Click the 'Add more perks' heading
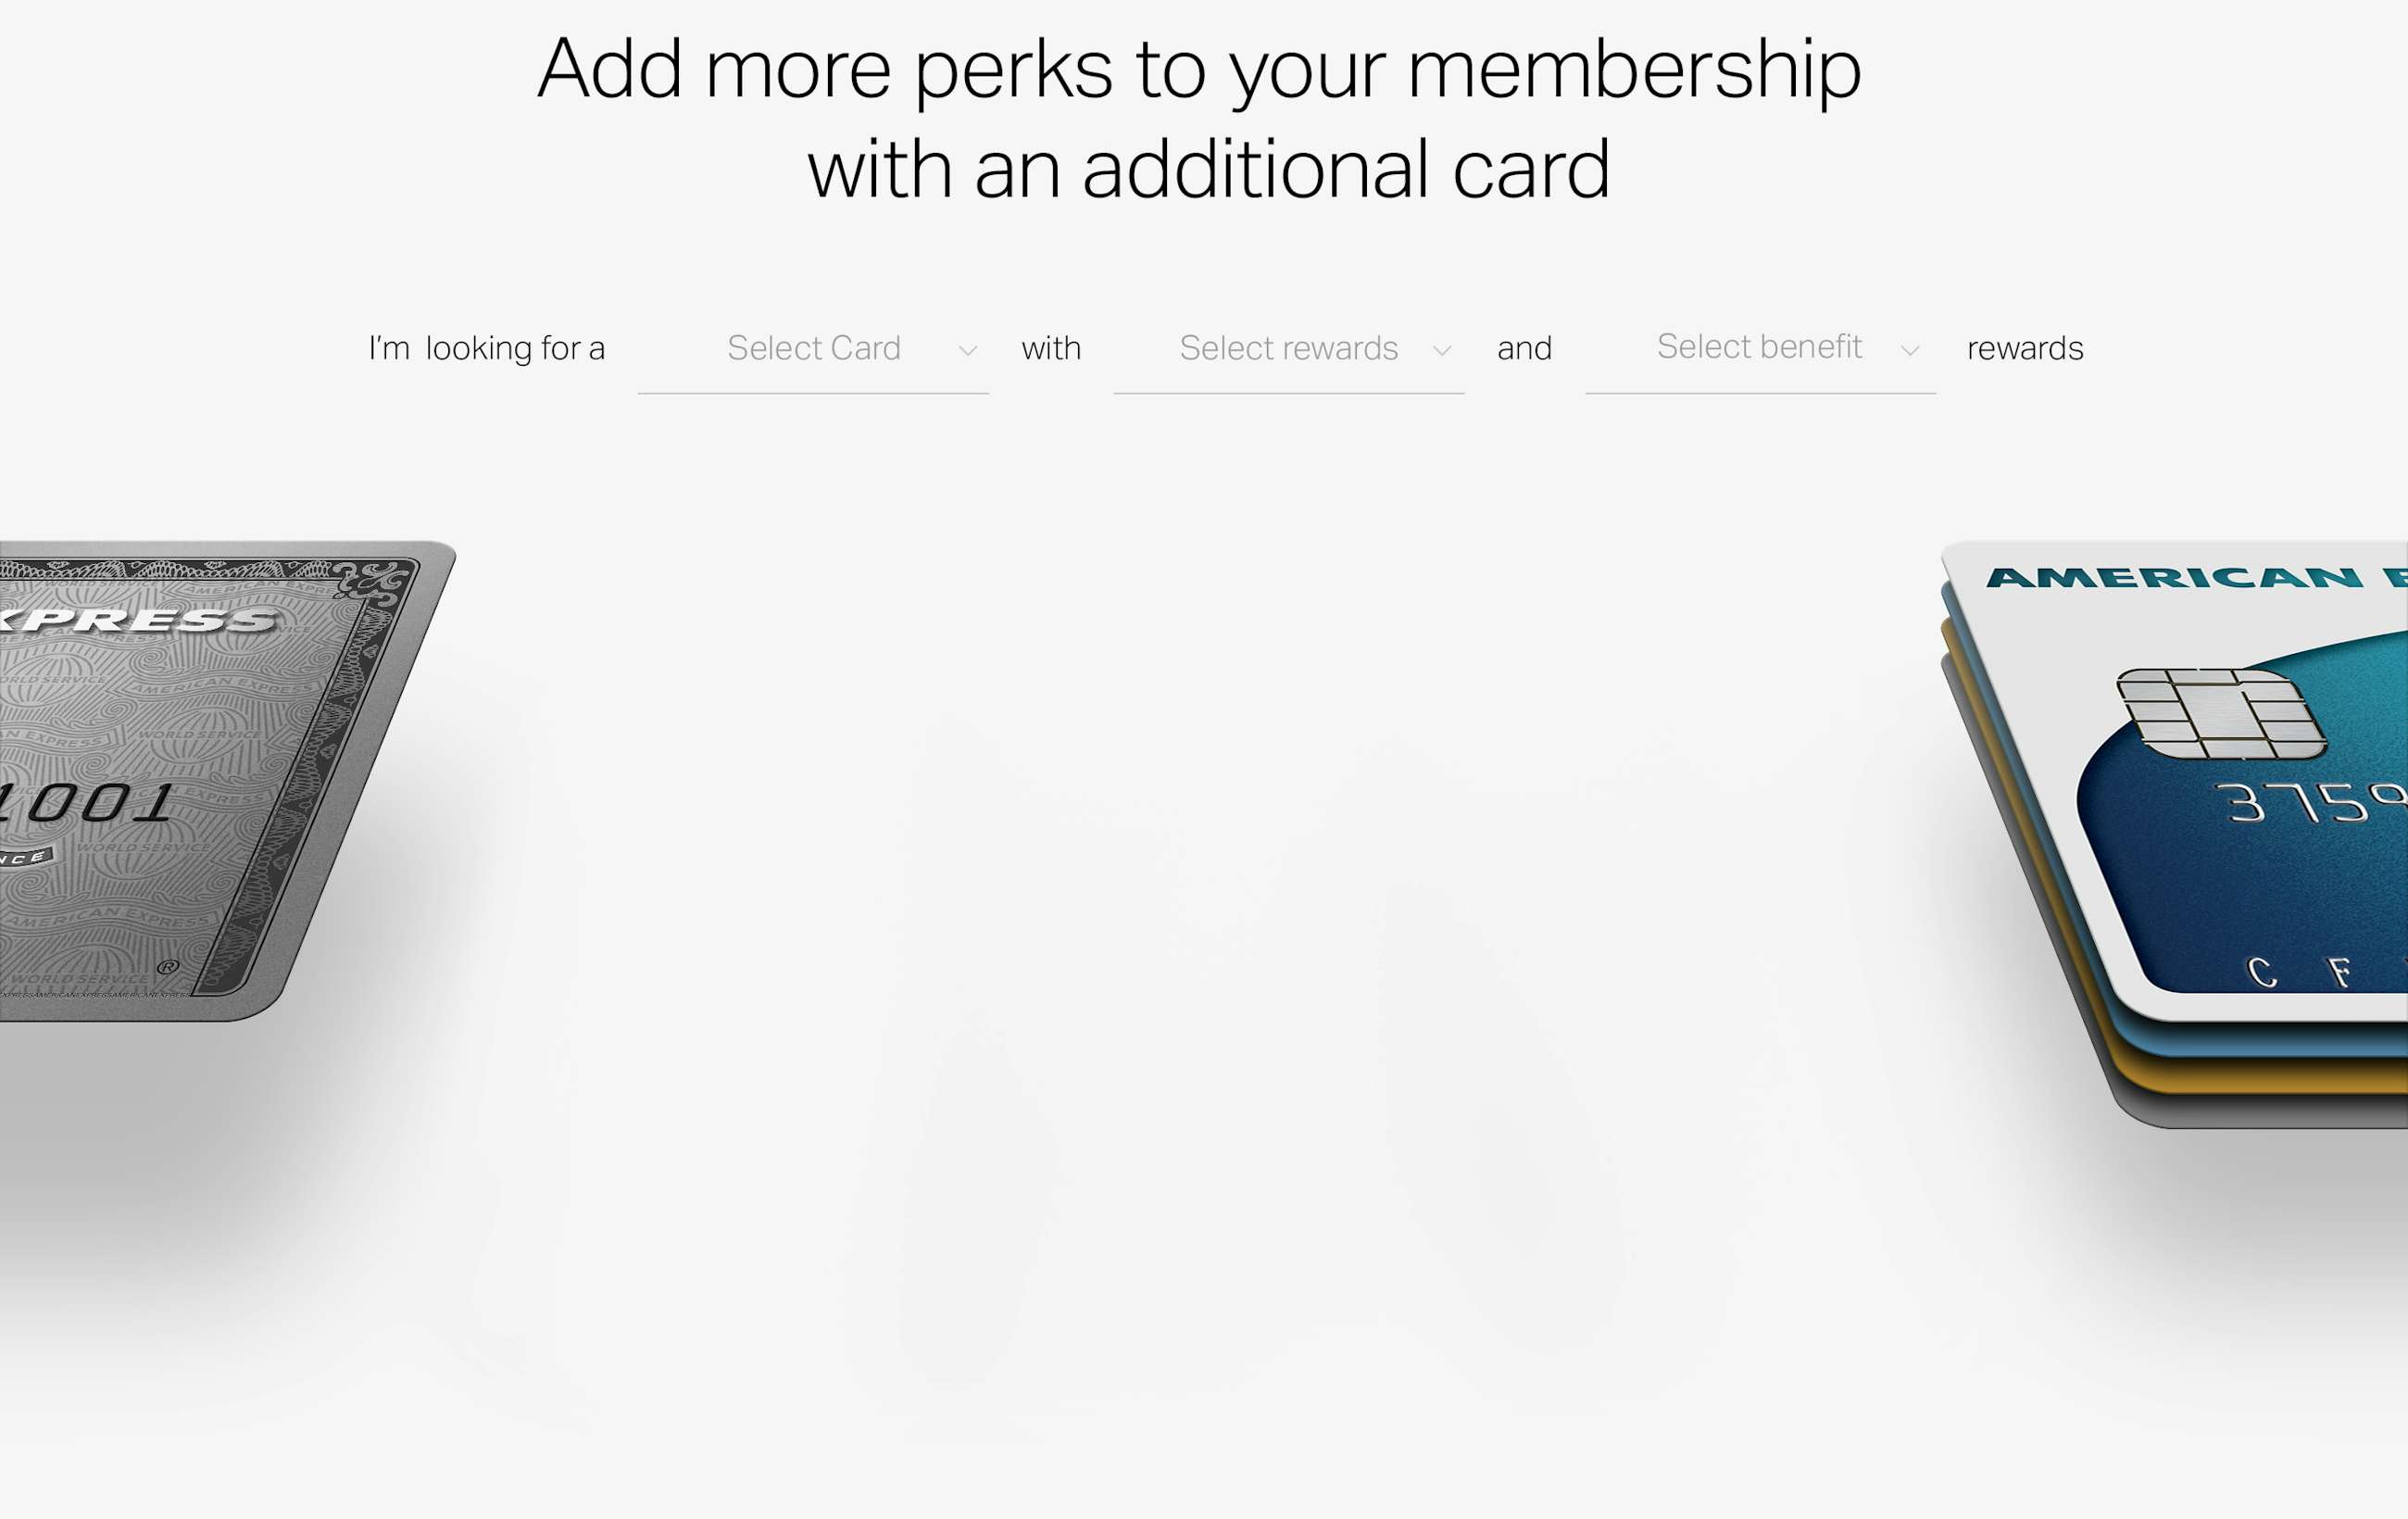 pos(1199,69)
